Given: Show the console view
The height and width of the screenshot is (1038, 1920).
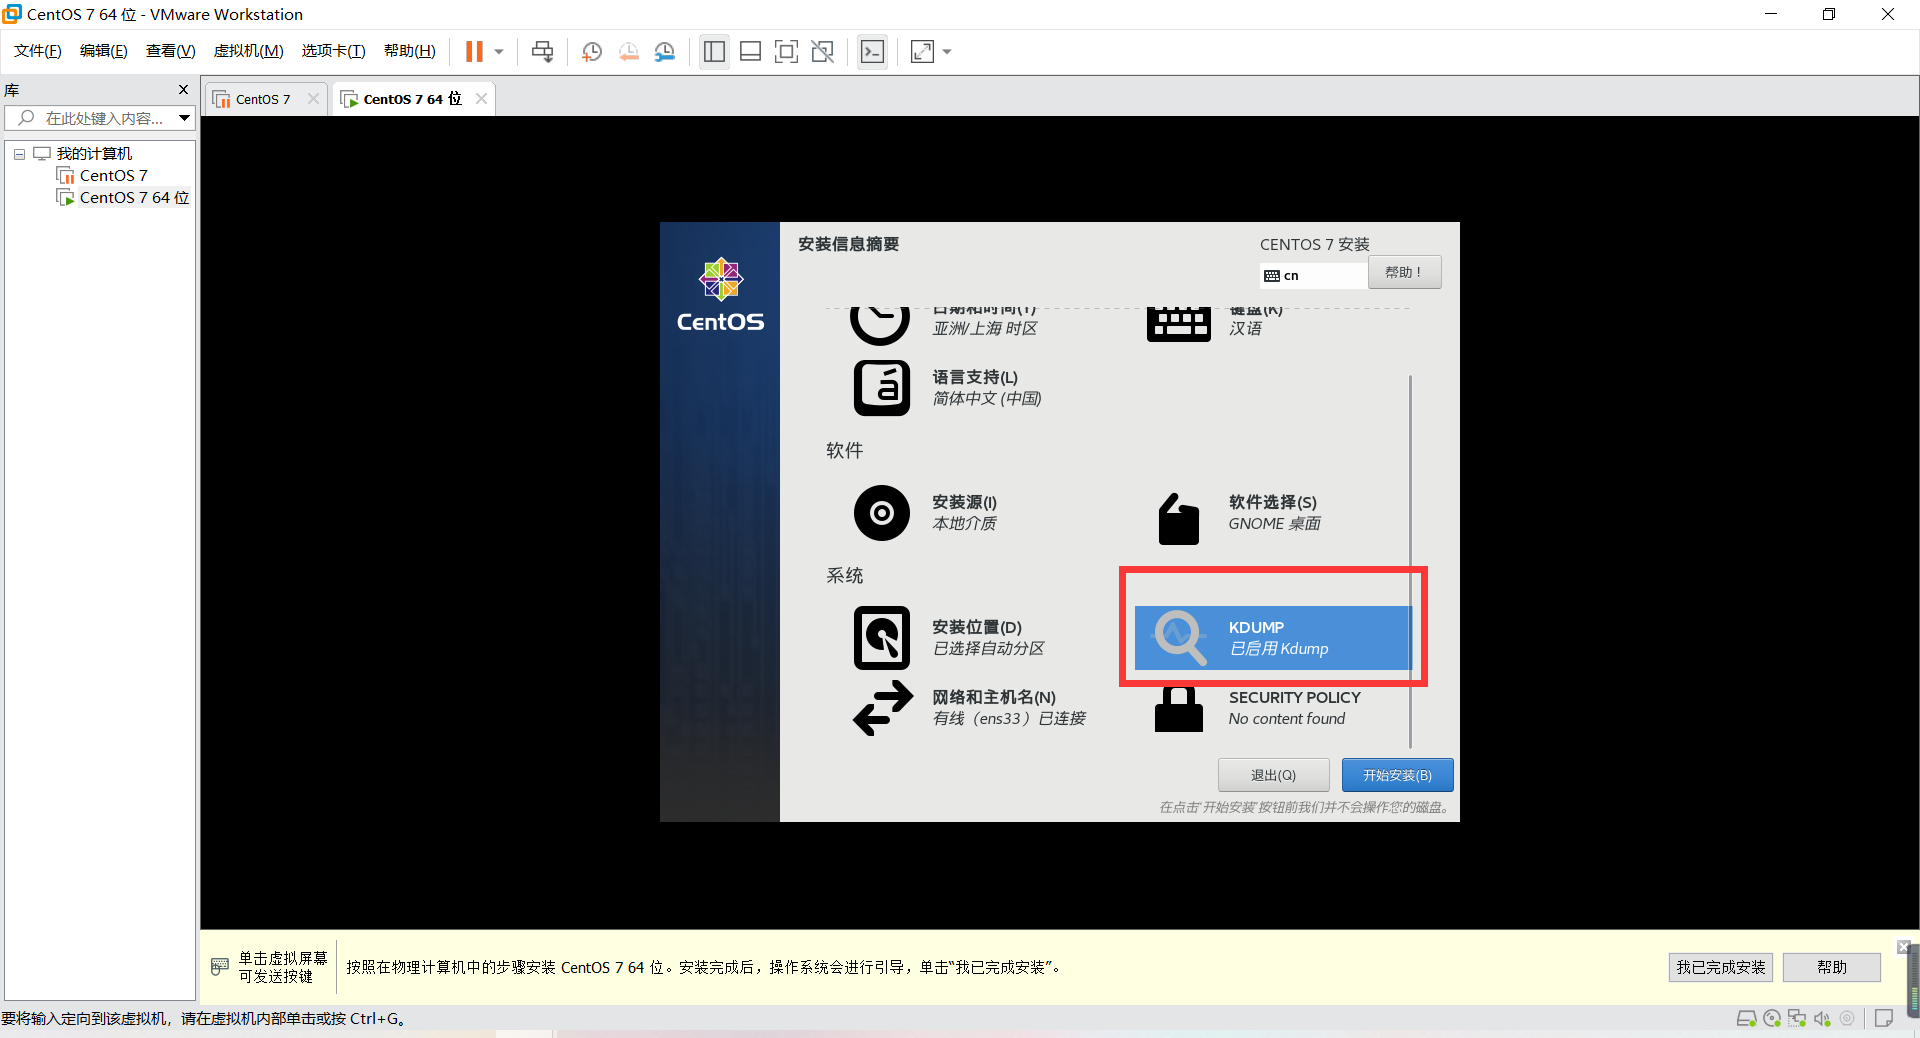Looking at the screenshot, I should [x=872, y=52].
